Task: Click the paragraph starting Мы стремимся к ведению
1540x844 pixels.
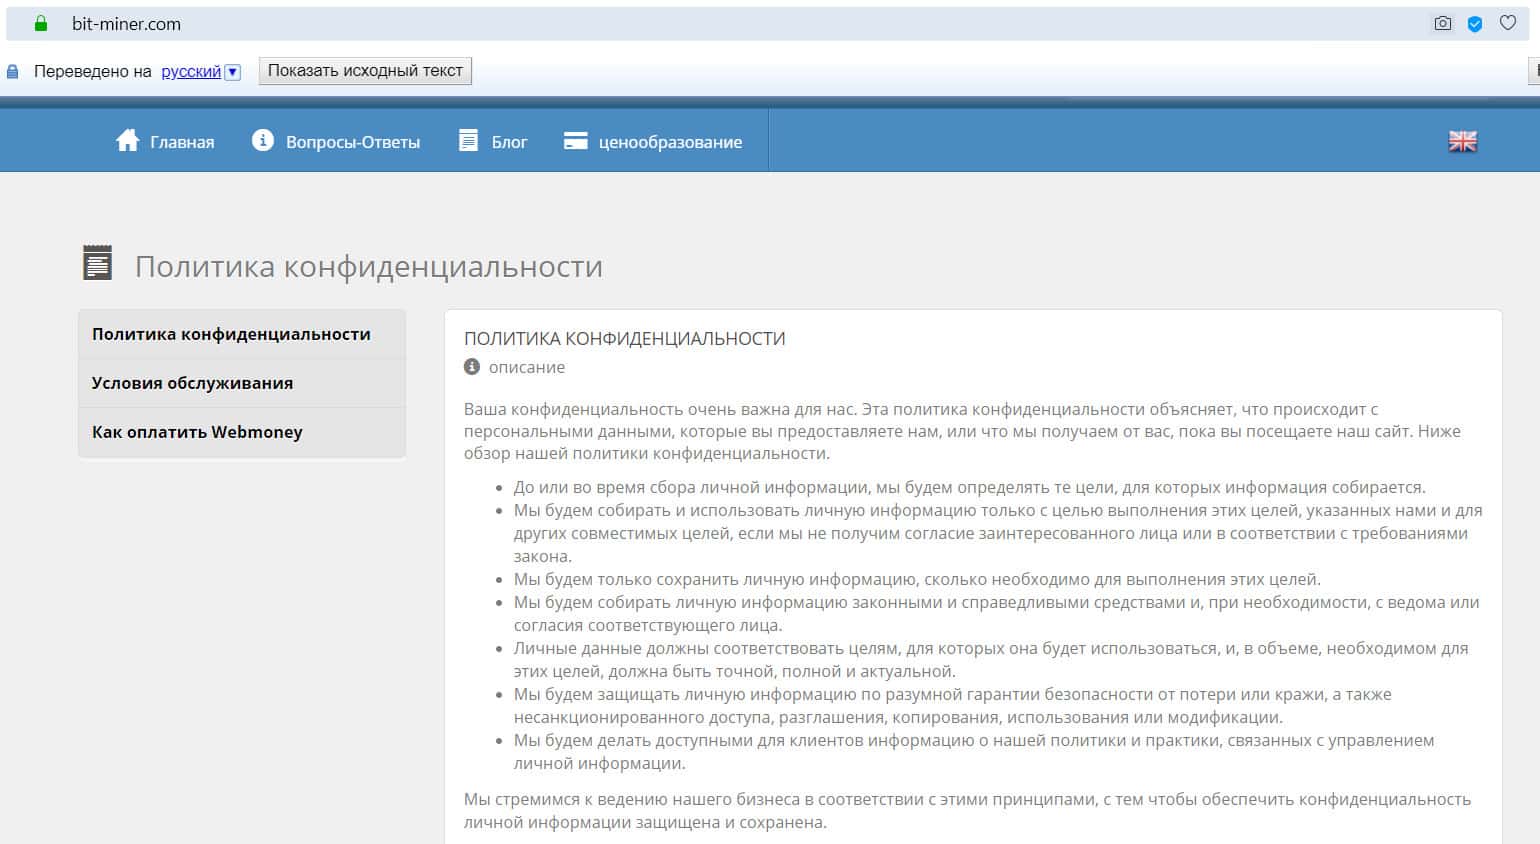Action: click(967, 811)
